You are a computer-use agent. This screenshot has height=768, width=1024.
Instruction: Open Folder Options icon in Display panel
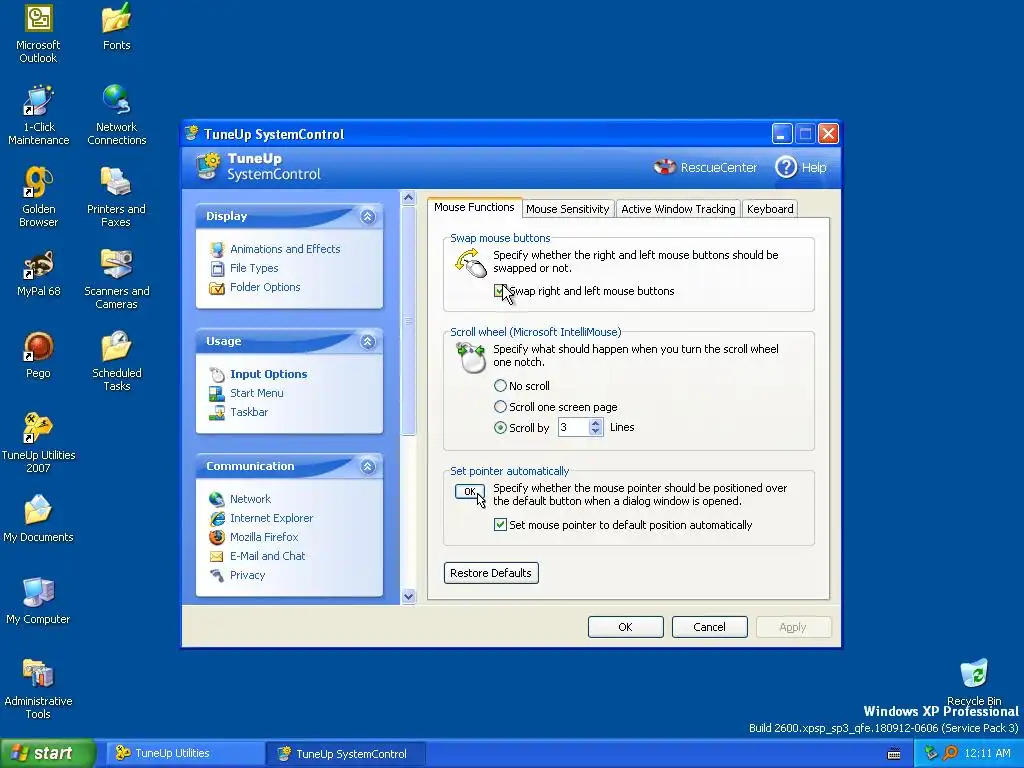tap(217, 287)
